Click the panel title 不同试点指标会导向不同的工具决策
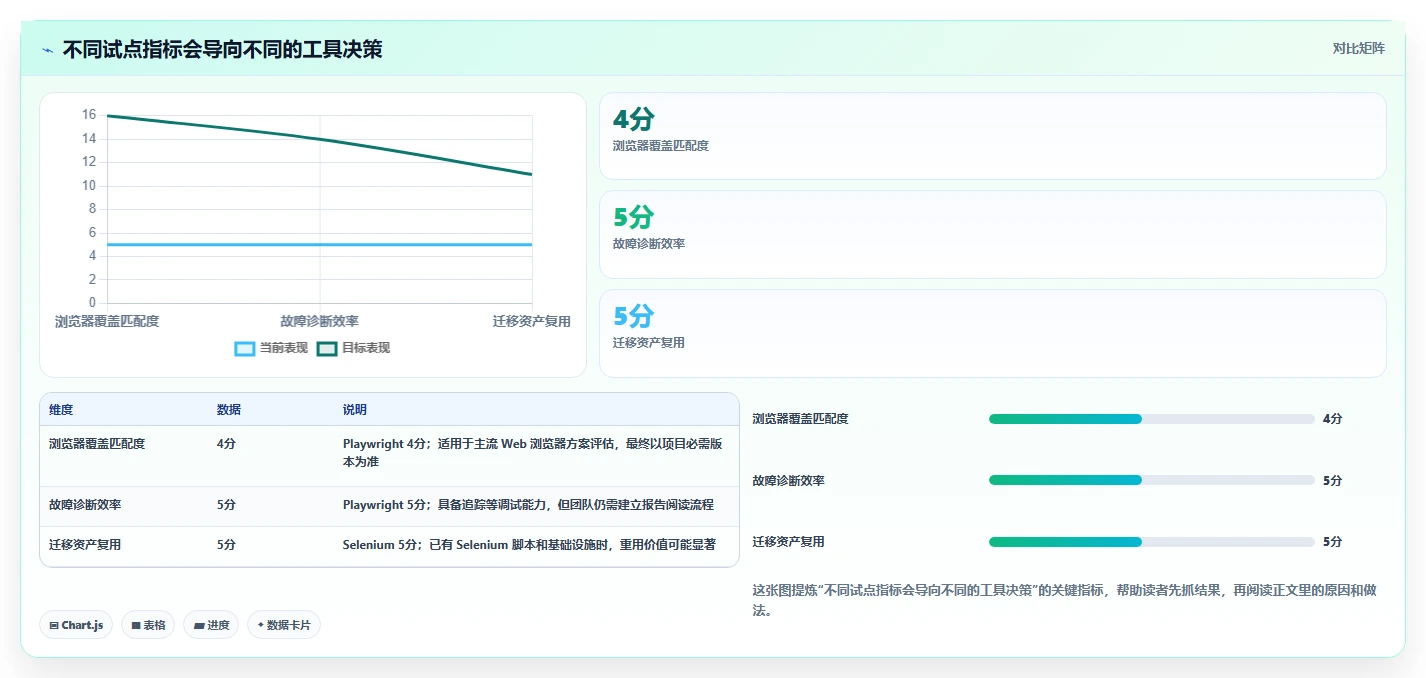The image size is (1426, 678). [222, 49]
